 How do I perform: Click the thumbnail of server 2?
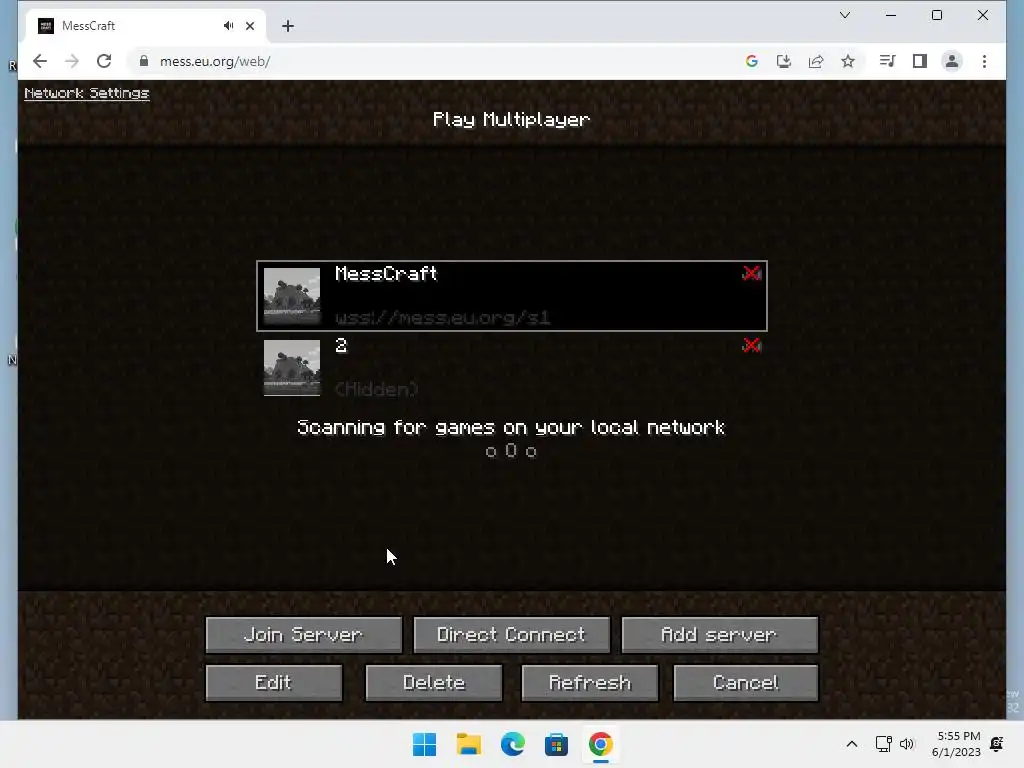pyautogui.click(x=292, y=368)
